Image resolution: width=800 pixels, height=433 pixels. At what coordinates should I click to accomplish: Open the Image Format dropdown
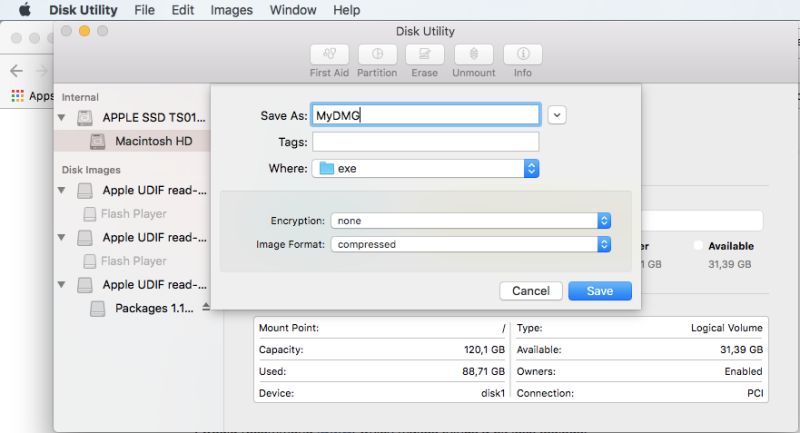click(470, 244)
